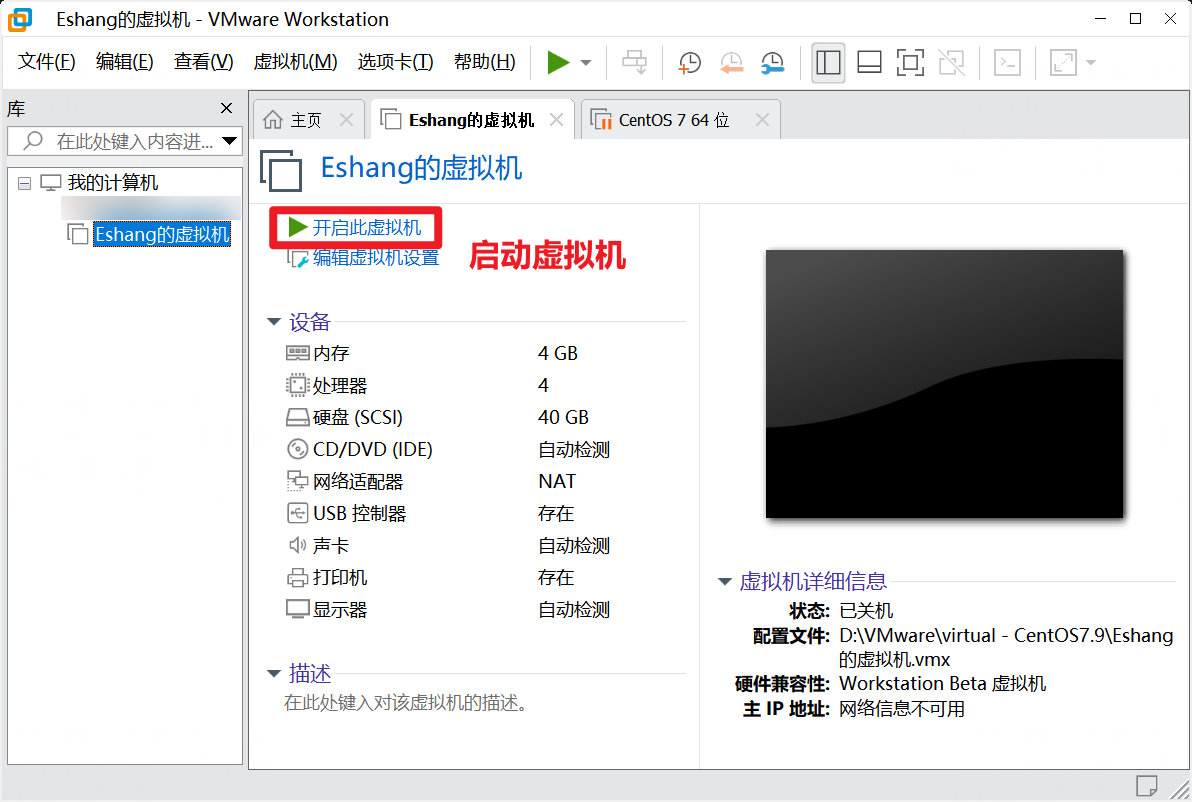Close the 库 library panel
1192x802 pixels.
(227, 108)
